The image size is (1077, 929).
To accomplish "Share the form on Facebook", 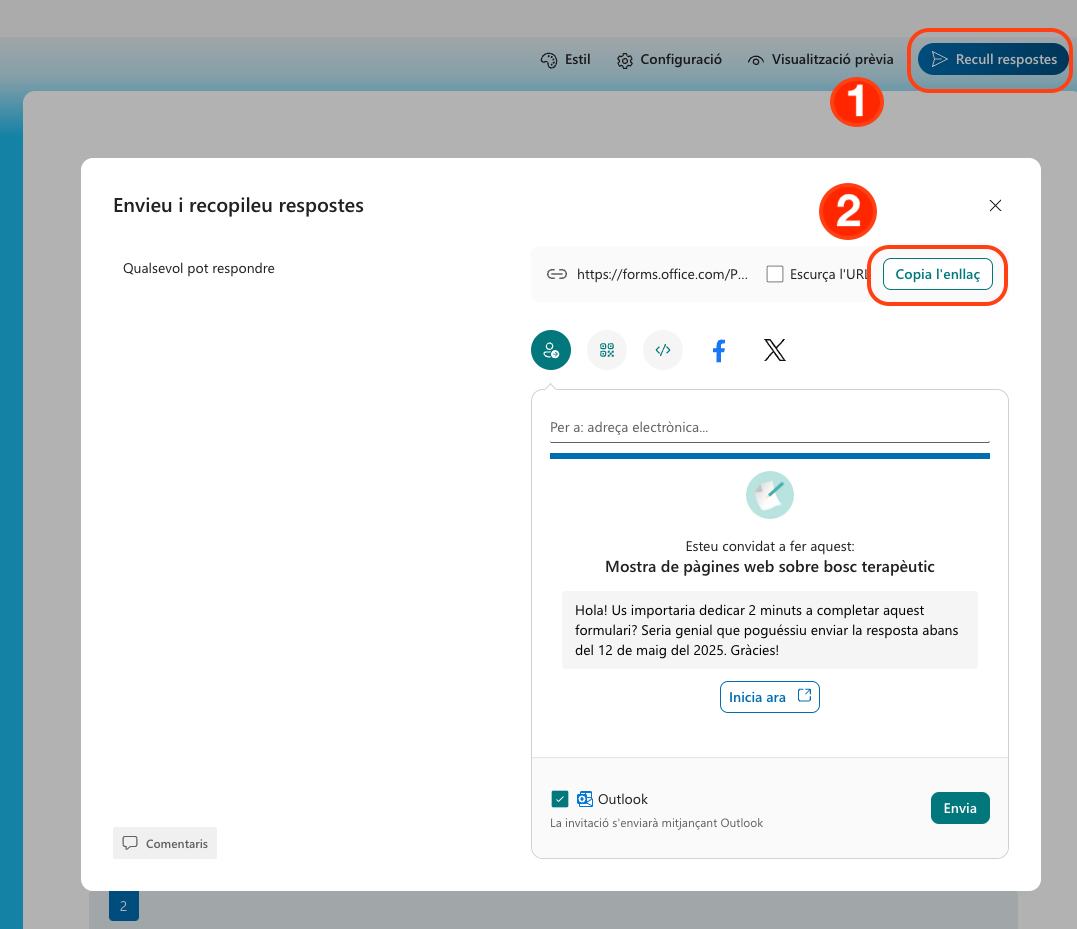I will 718,350.
